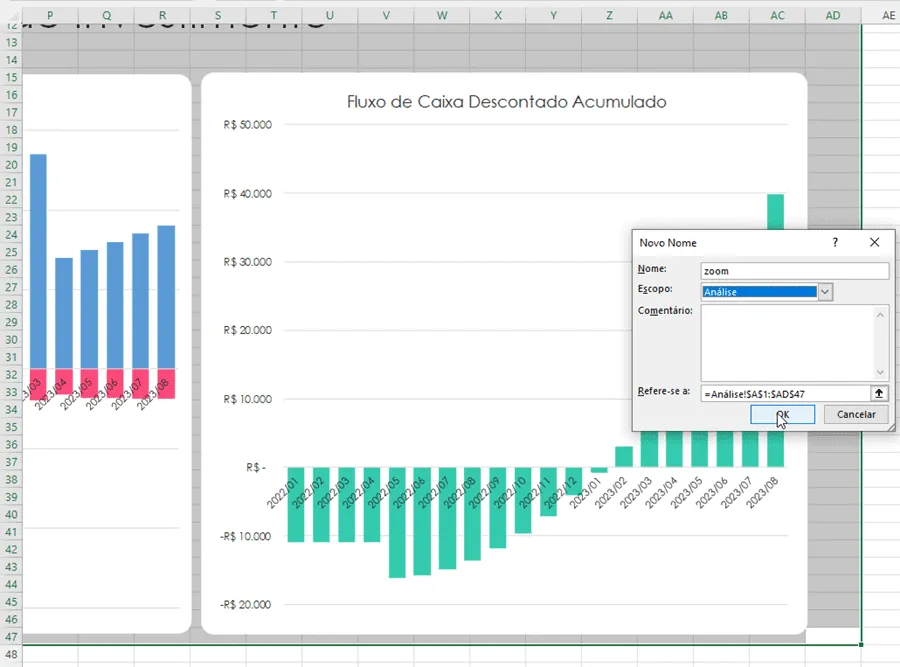Select column header U

[x=329, y=15]
